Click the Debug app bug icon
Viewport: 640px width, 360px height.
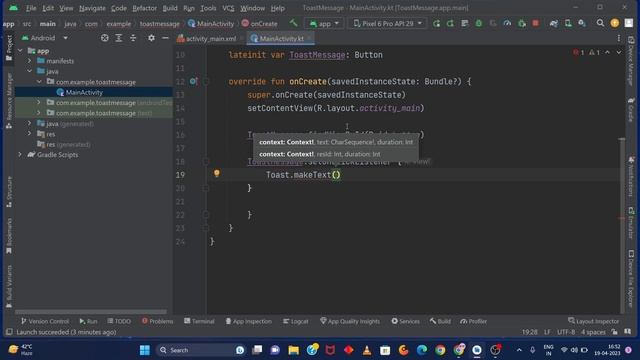click(x=479, y=23)
